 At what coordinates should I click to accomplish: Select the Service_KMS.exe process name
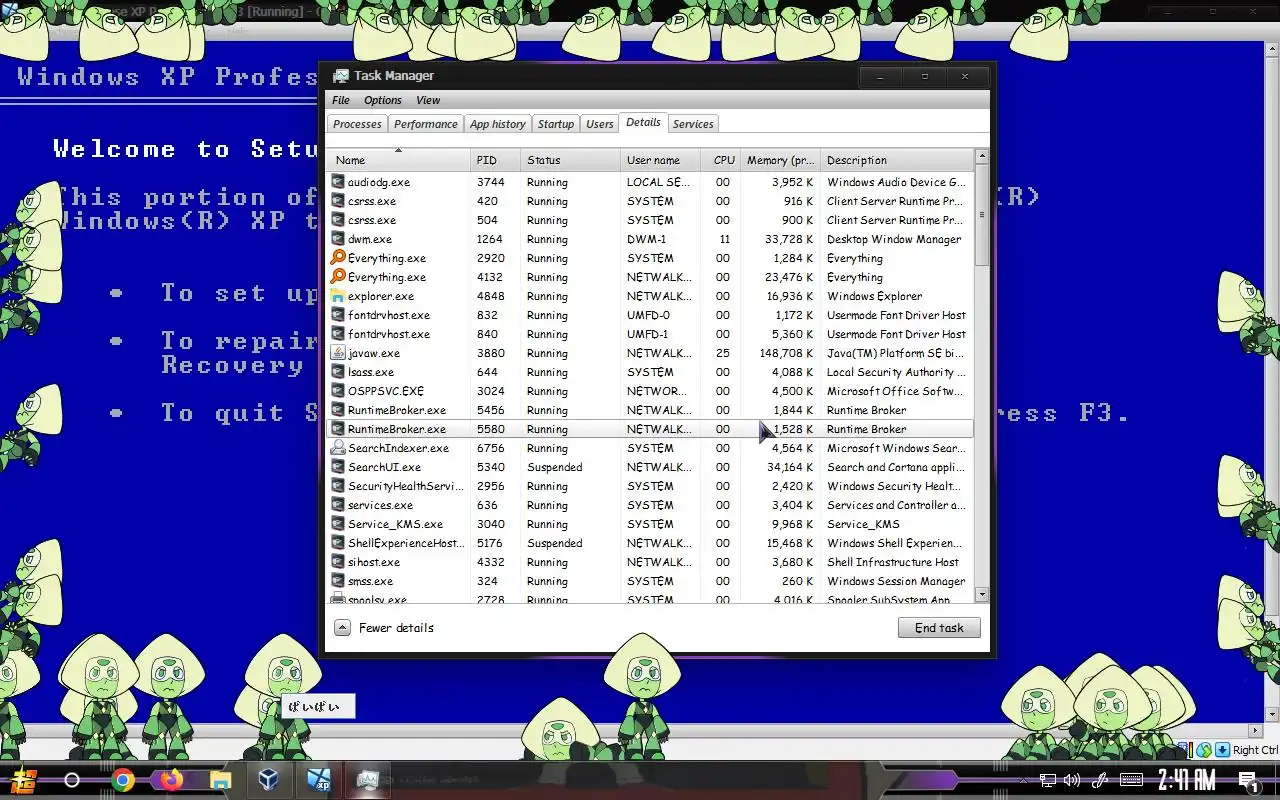point(395,524)
